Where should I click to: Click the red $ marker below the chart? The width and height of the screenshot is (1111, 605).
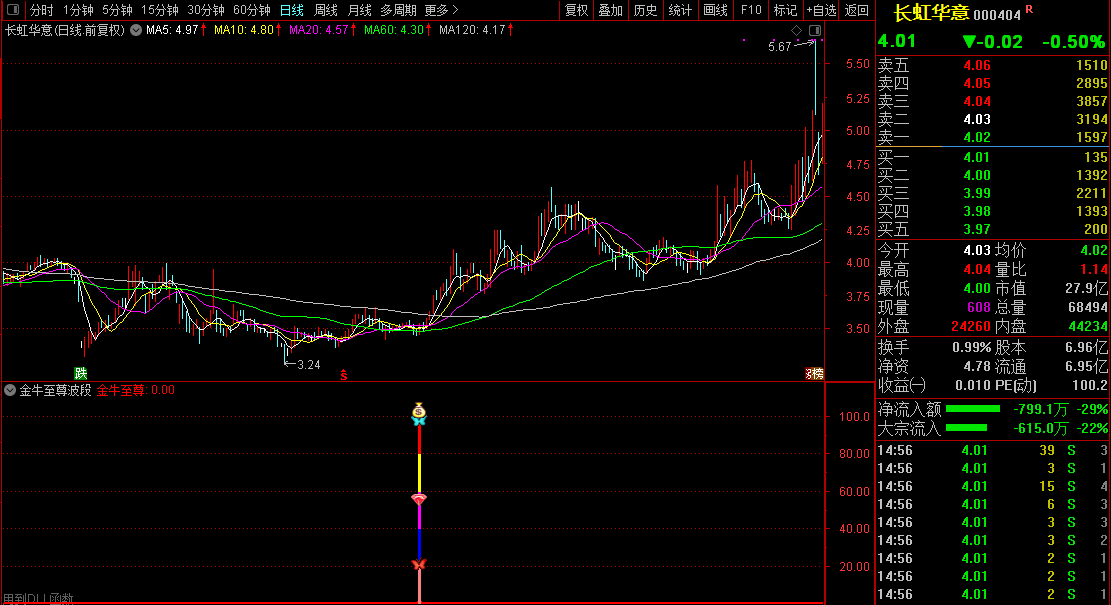pos(344,375)
